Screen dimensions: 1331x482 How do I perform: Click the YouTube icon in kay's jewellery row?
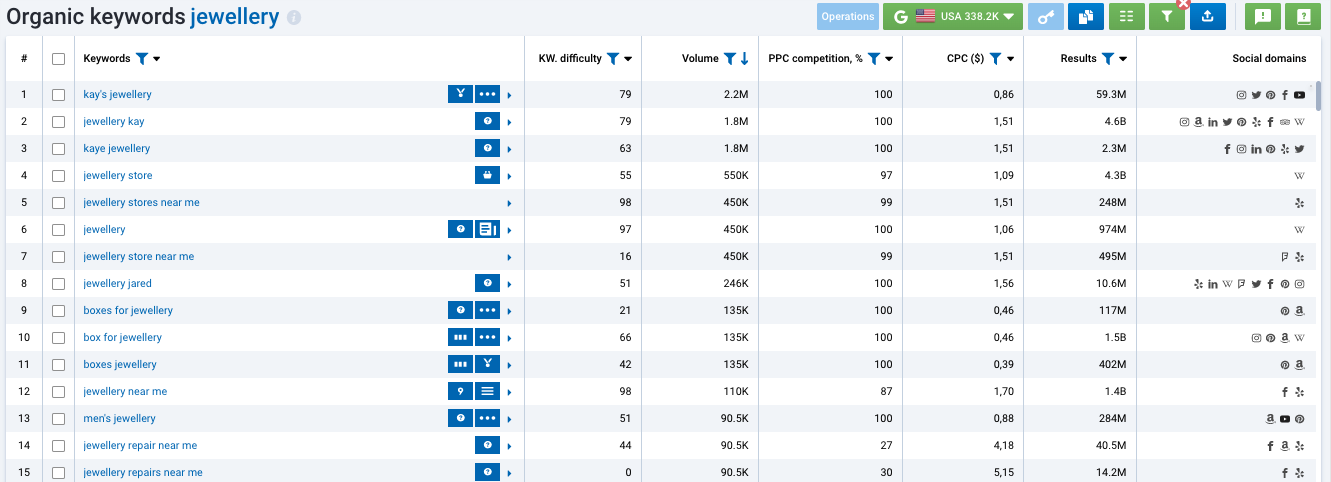(x=1299, y=95)
